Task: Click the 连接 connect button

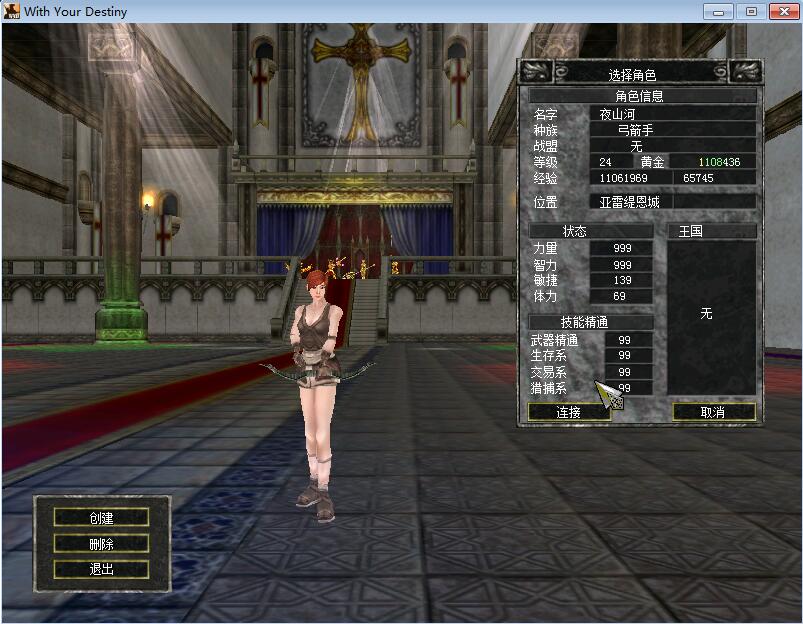Action: pos(568,412)
